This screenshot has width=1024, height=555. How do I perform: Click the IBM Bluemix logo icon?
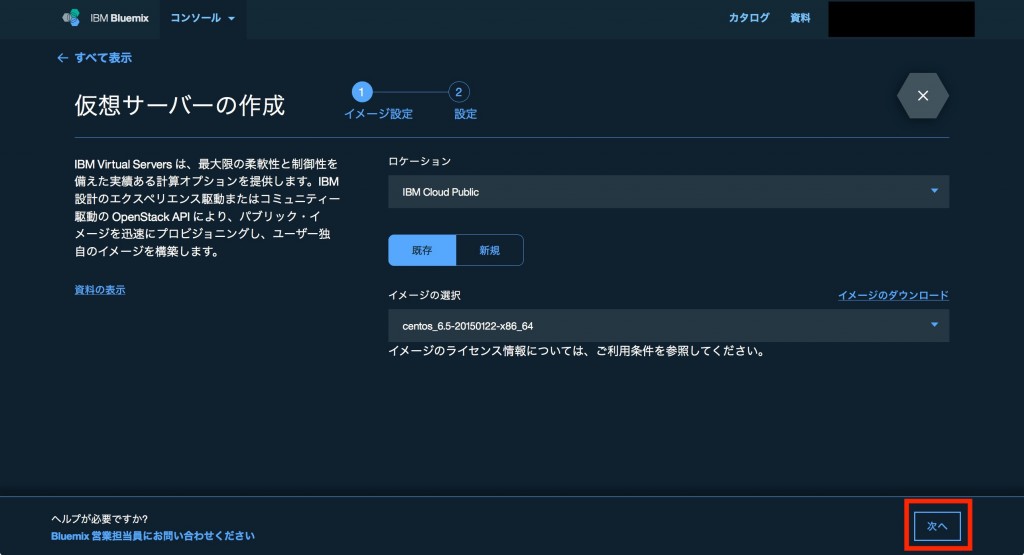[71, 18]
